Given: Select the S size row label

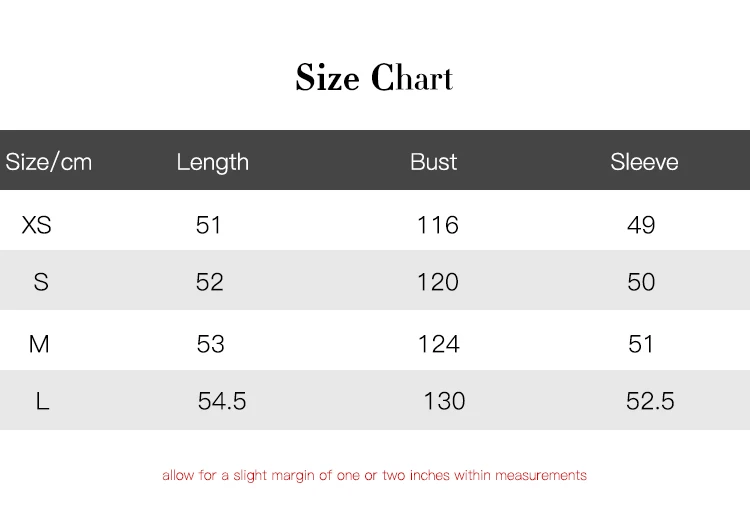Looking at the screenshot, I should click(41, 282).
